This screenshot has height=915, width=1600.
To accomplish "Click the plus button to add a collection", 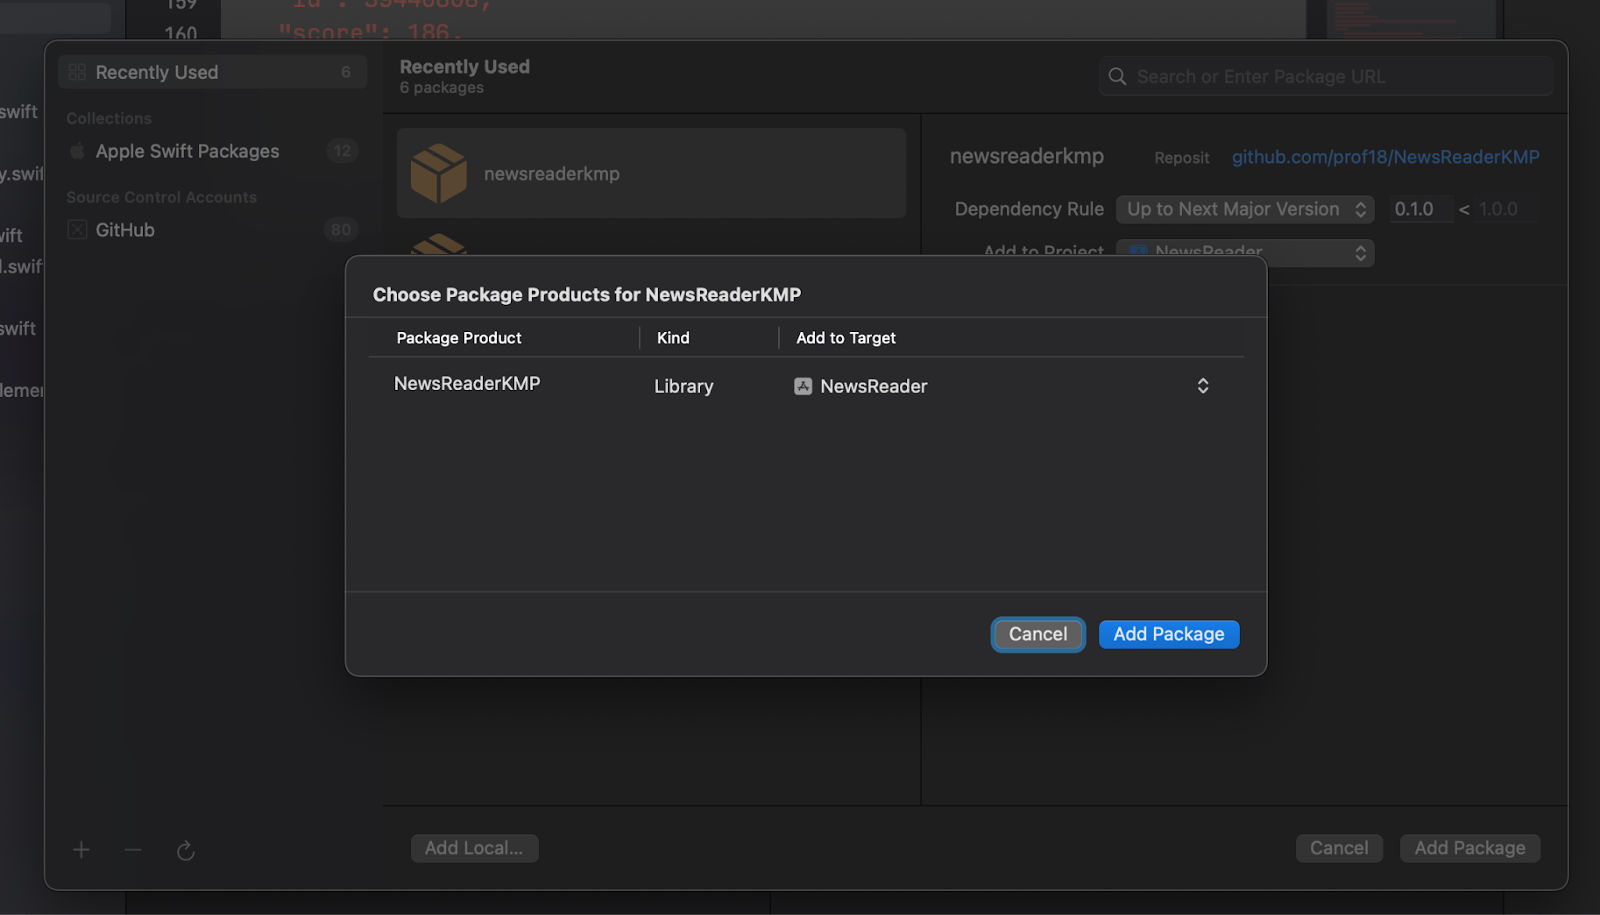I will click(81, 850).
